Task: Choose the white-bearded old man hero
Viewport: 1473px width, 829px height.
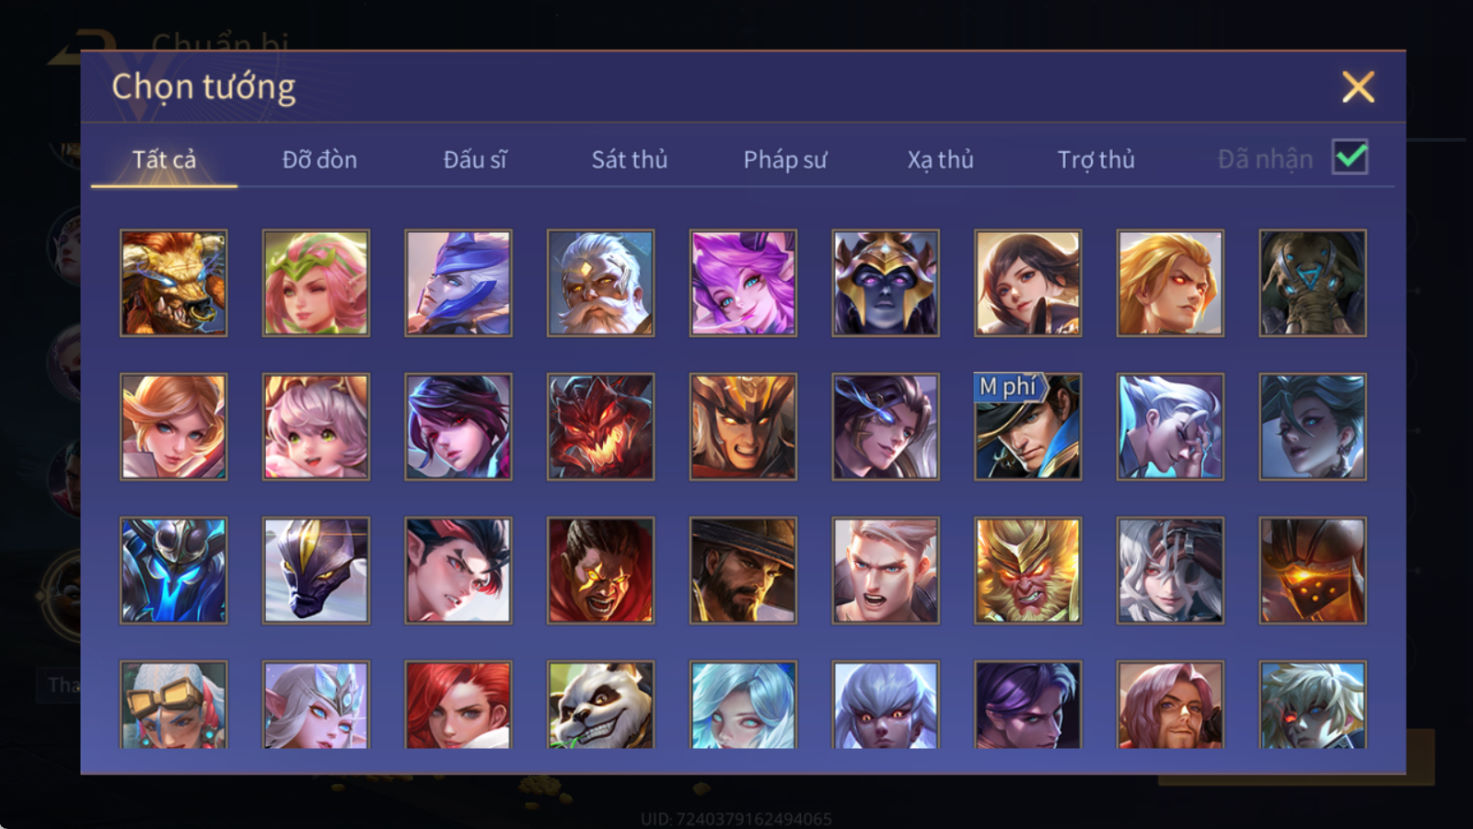Action: 601,283
